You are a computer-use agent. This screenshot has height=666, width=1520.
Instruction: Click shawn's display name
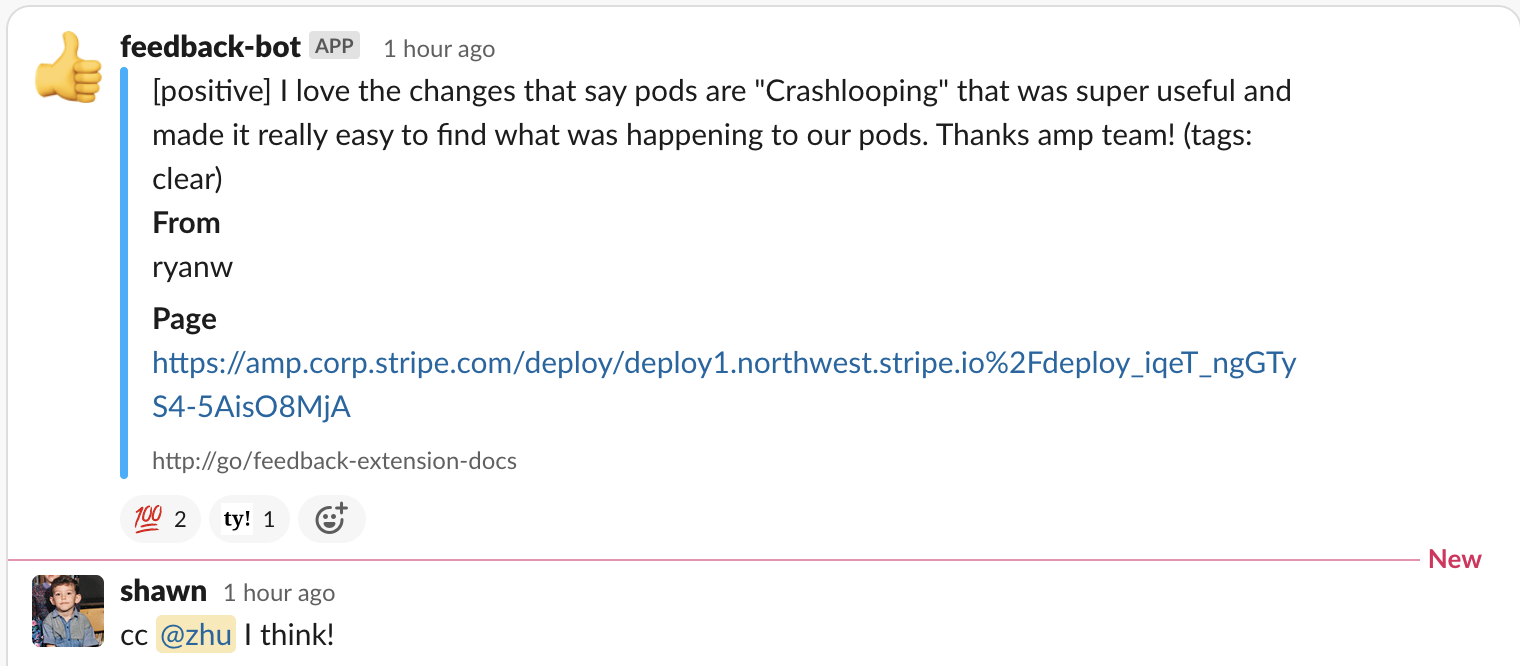tap(163, 591)
